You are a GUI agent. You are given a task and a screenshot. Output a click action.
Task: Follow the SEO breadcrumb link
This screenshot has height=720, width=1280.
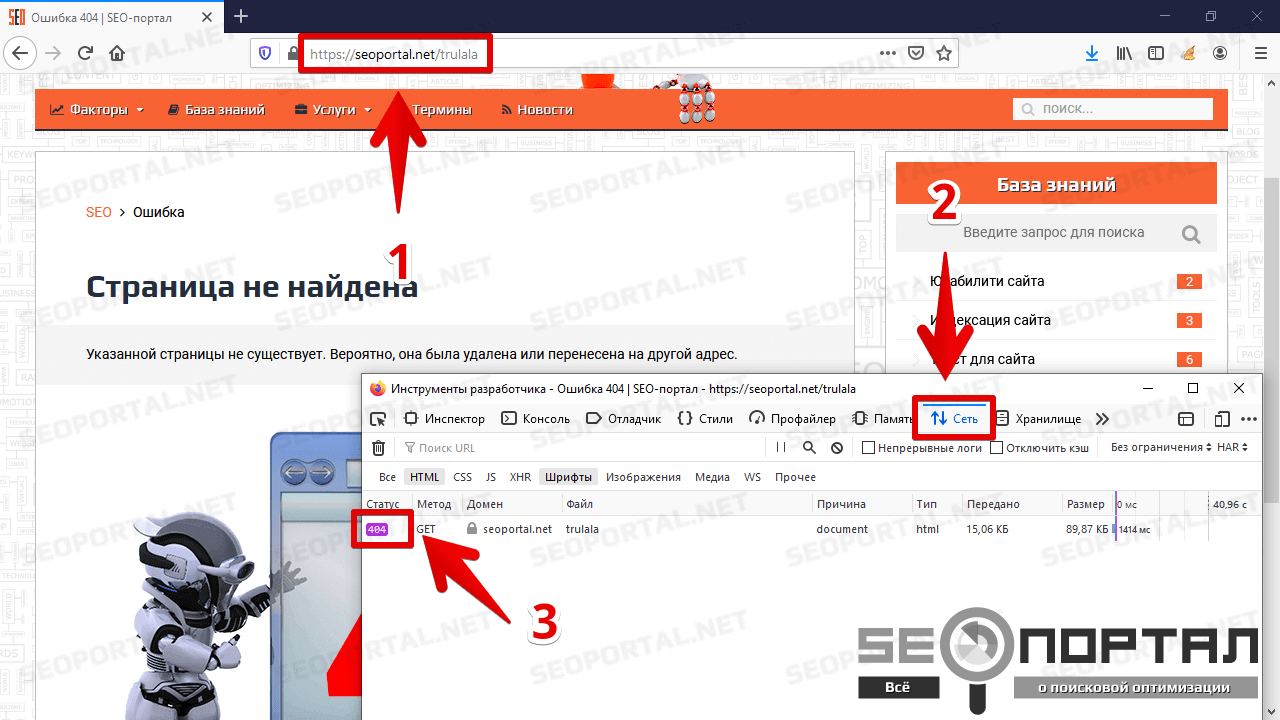tap(99, 212)
